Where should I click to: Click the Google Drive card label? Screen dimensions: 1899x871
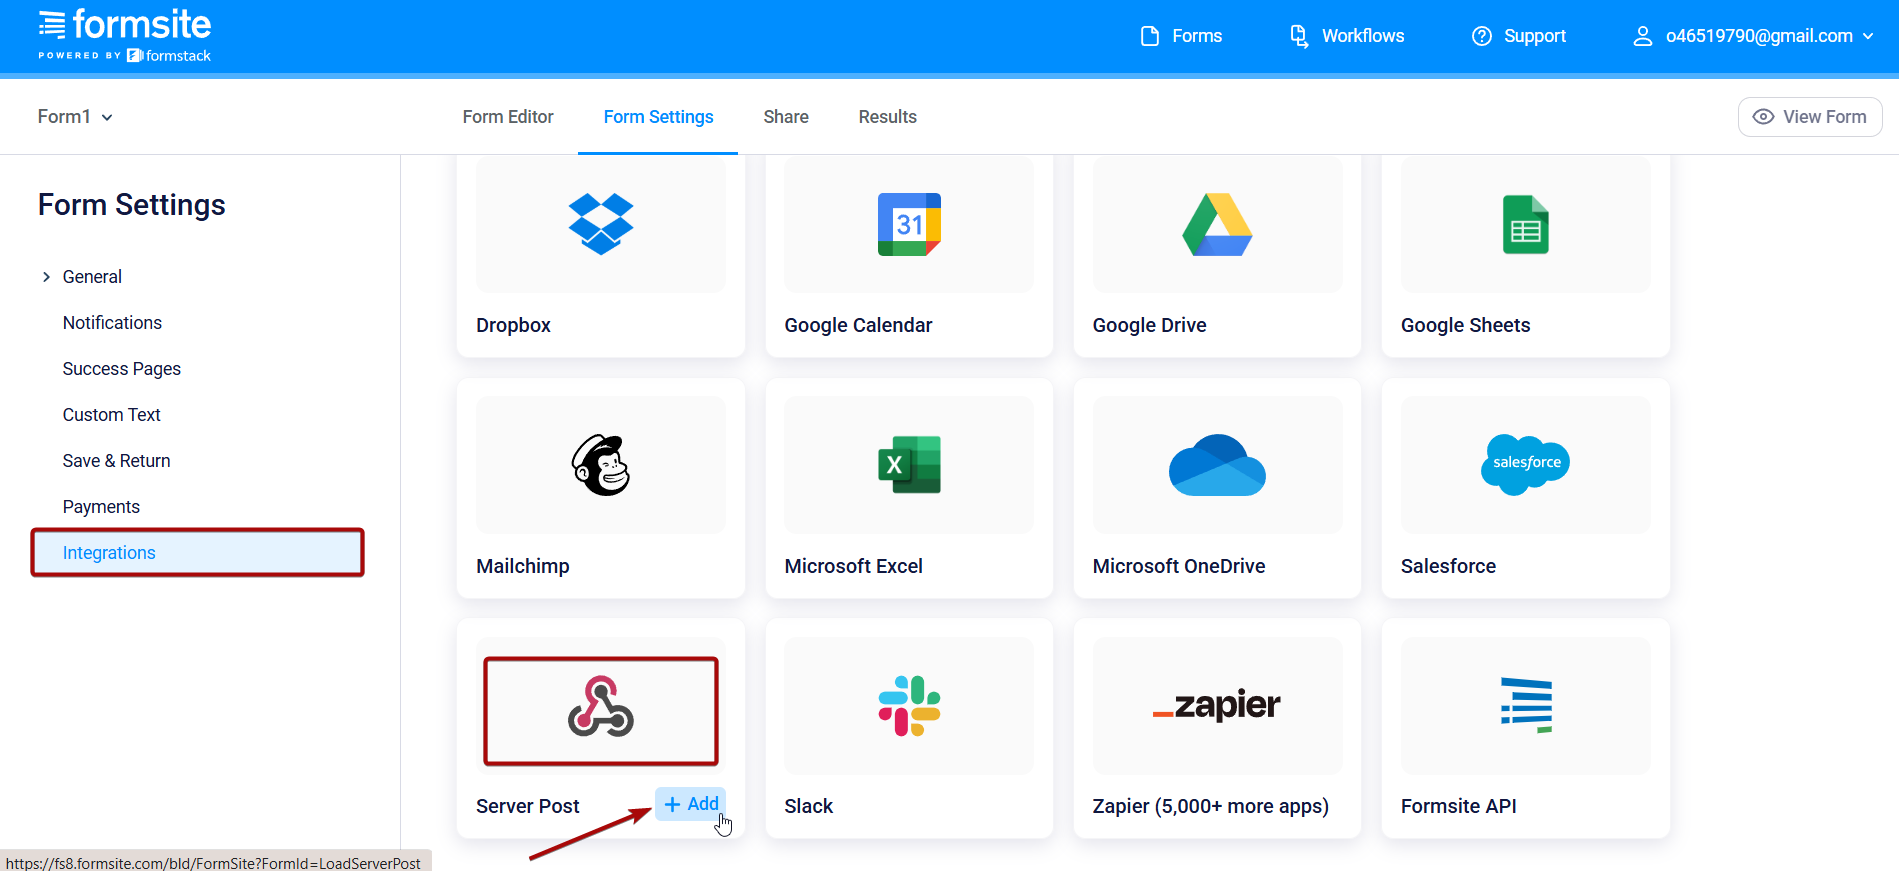(1149, 325)
